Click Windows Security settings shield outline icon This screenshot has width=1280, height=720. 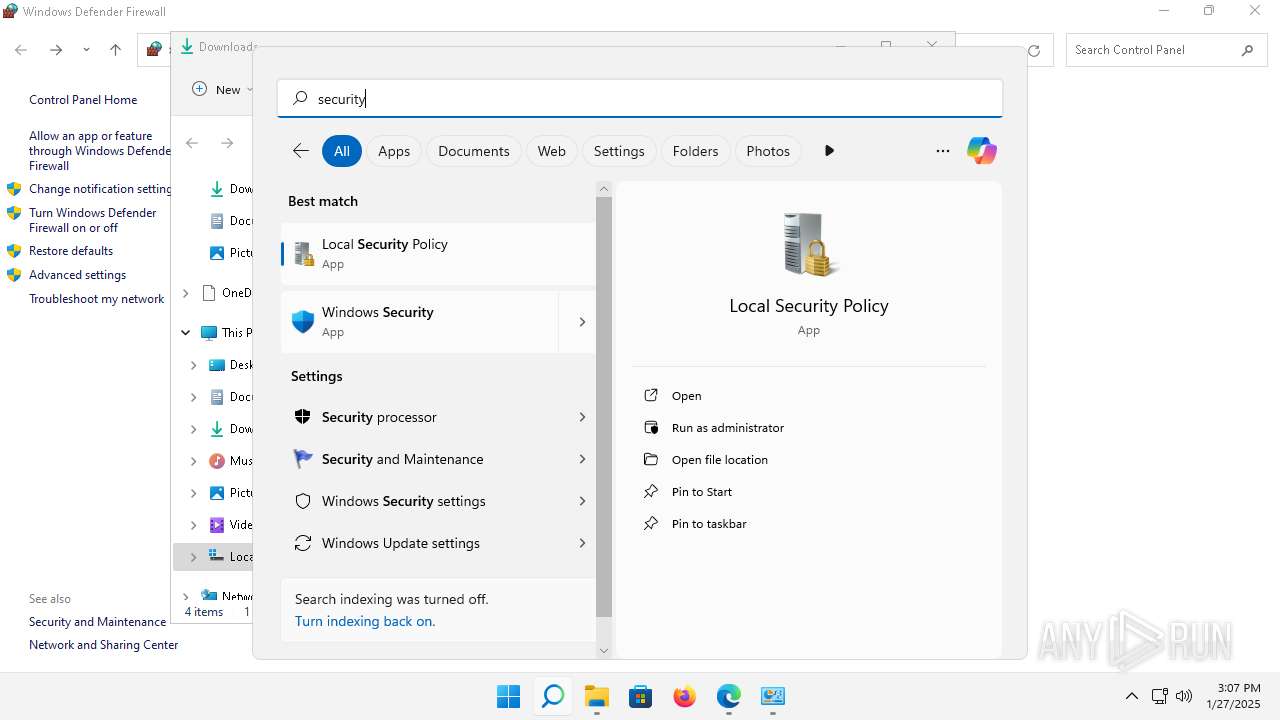click(x=303, y=501)
